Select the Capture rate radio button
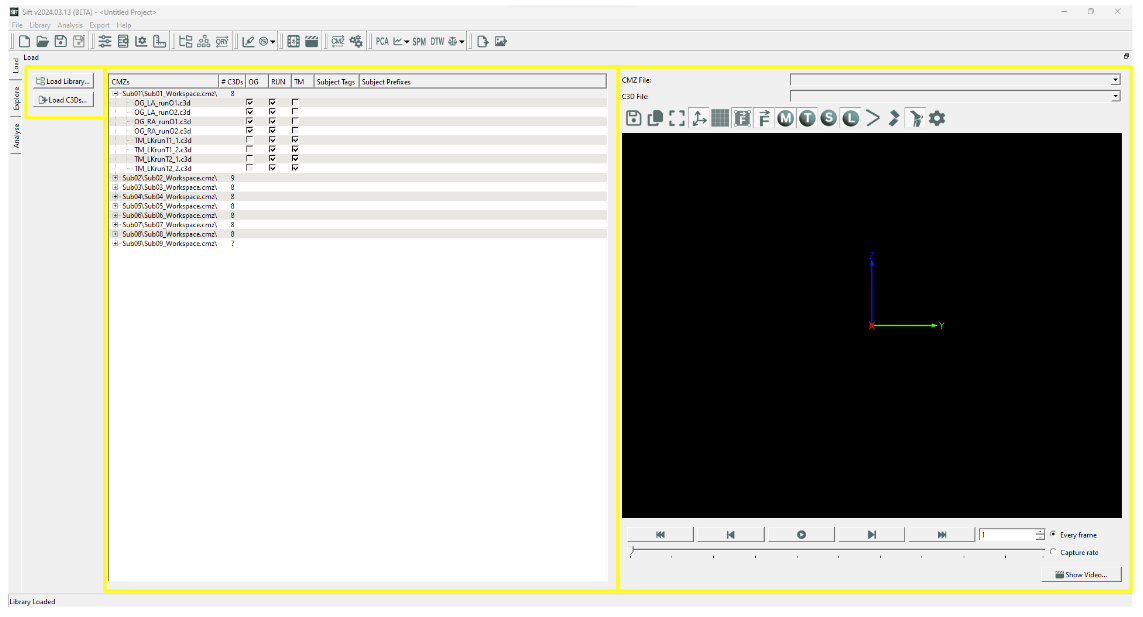1143x617 pixels. click(x=1053, y=552)
